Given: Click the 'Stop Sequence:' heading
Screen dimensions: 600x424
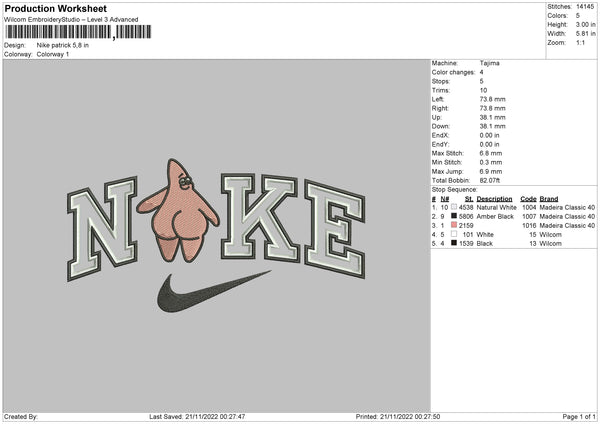Looking at the screenshot, I should tap(455, 190).
